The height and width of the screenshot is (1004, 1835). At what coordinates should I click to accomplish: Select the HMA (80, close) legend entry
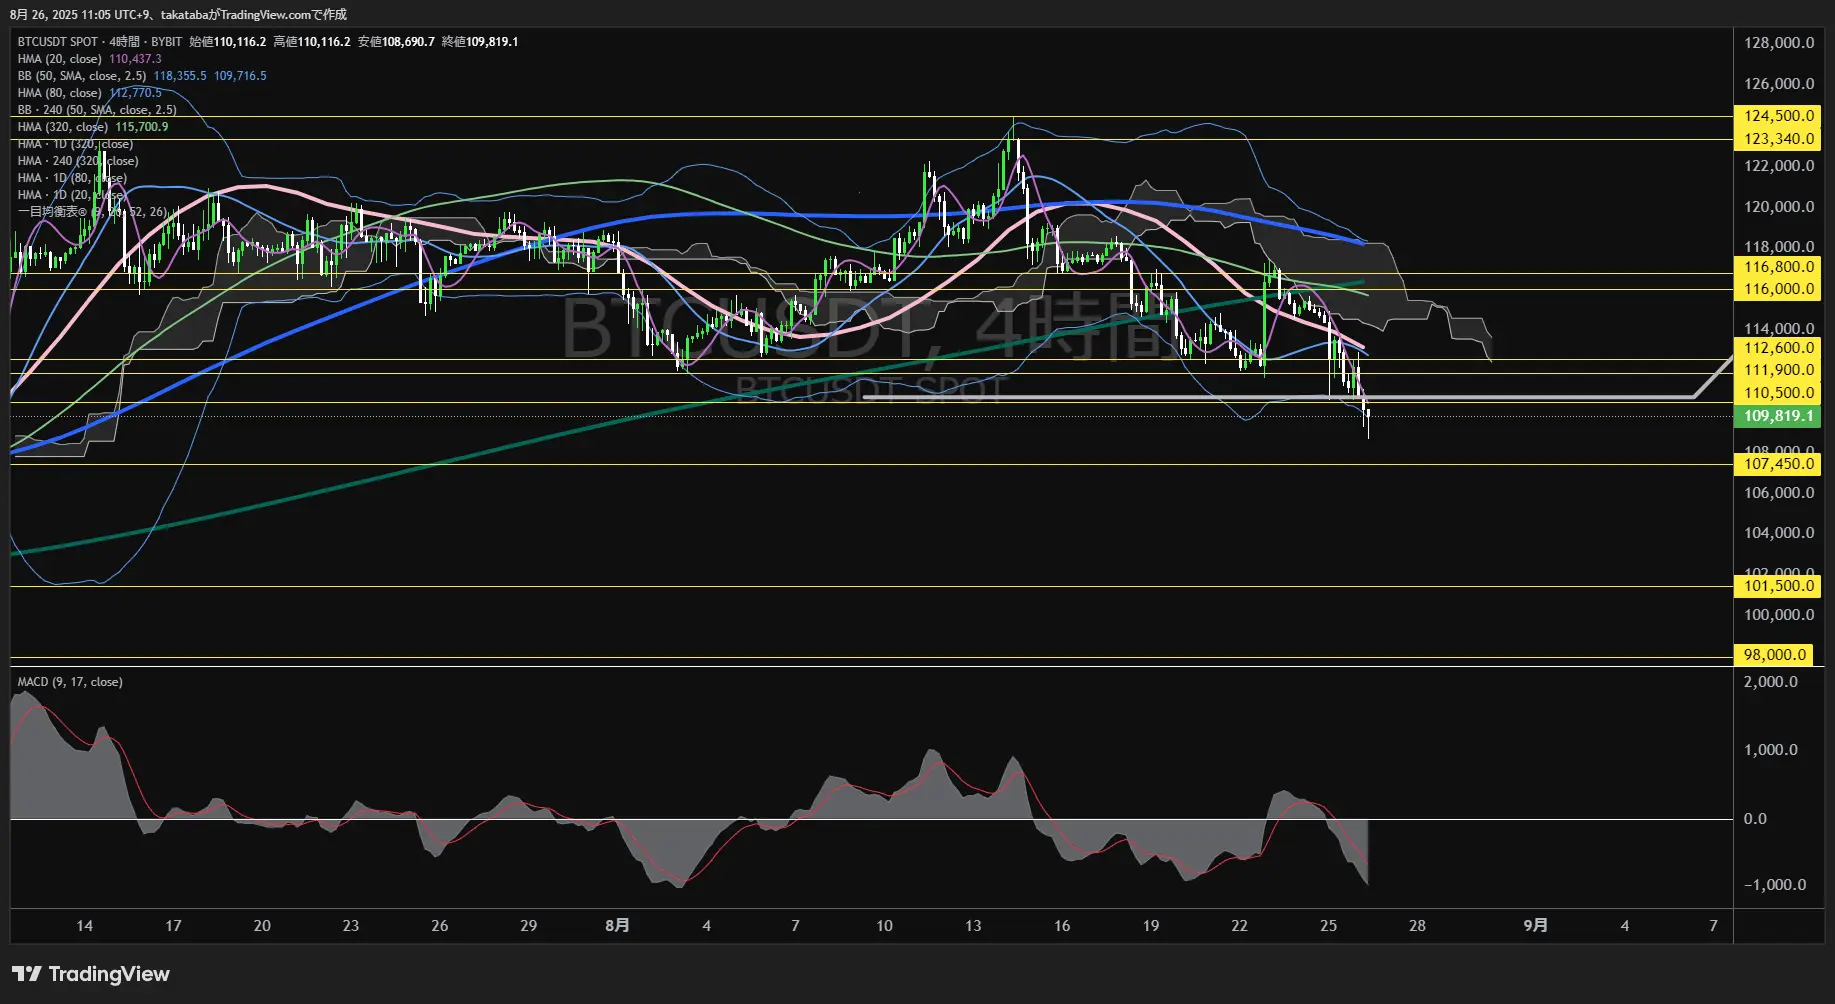pyautogui.click(x=59, y=93)
